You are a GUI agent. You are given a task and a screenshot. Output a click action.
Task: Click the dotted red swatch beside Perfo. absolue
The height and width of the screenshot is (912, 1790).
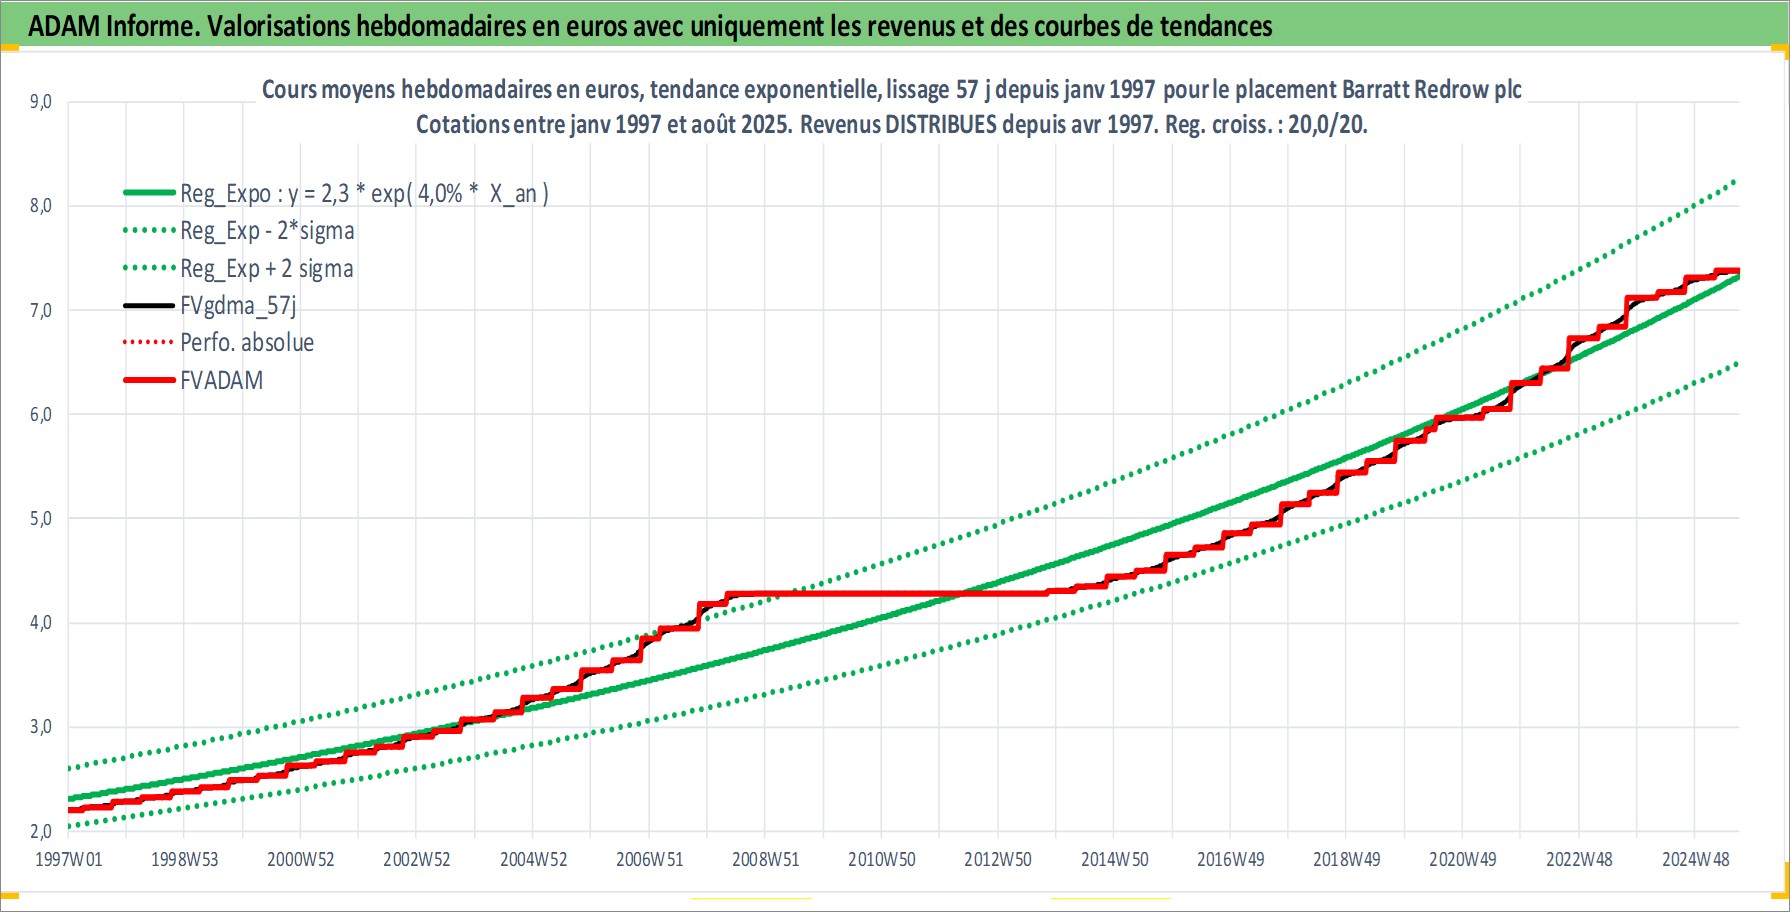click(x=149, y=342)
